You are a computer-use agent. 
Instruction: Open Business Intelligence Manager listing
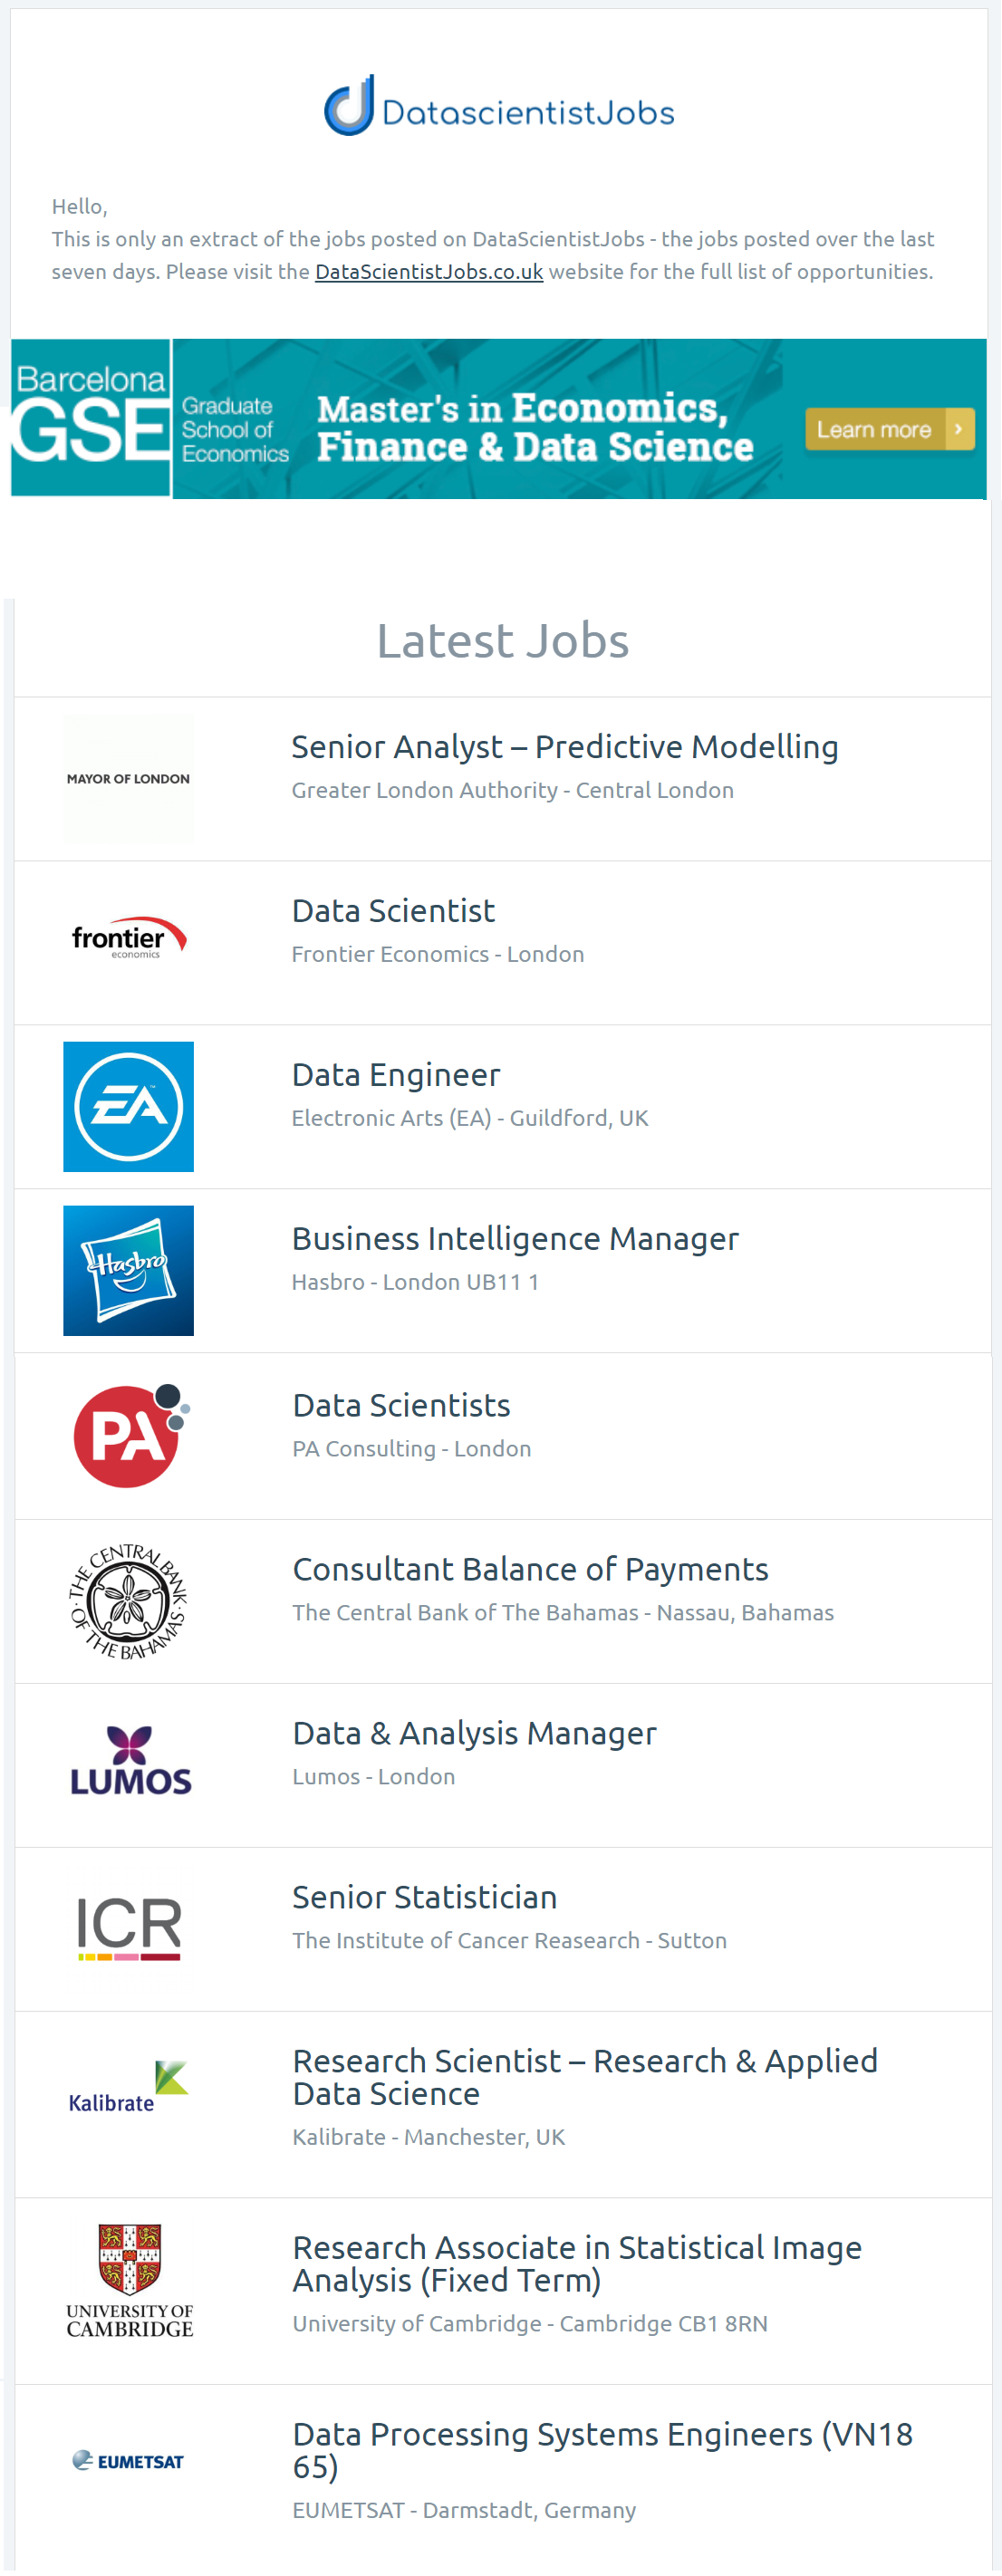pyautogui.click(x=515, y=1239)
